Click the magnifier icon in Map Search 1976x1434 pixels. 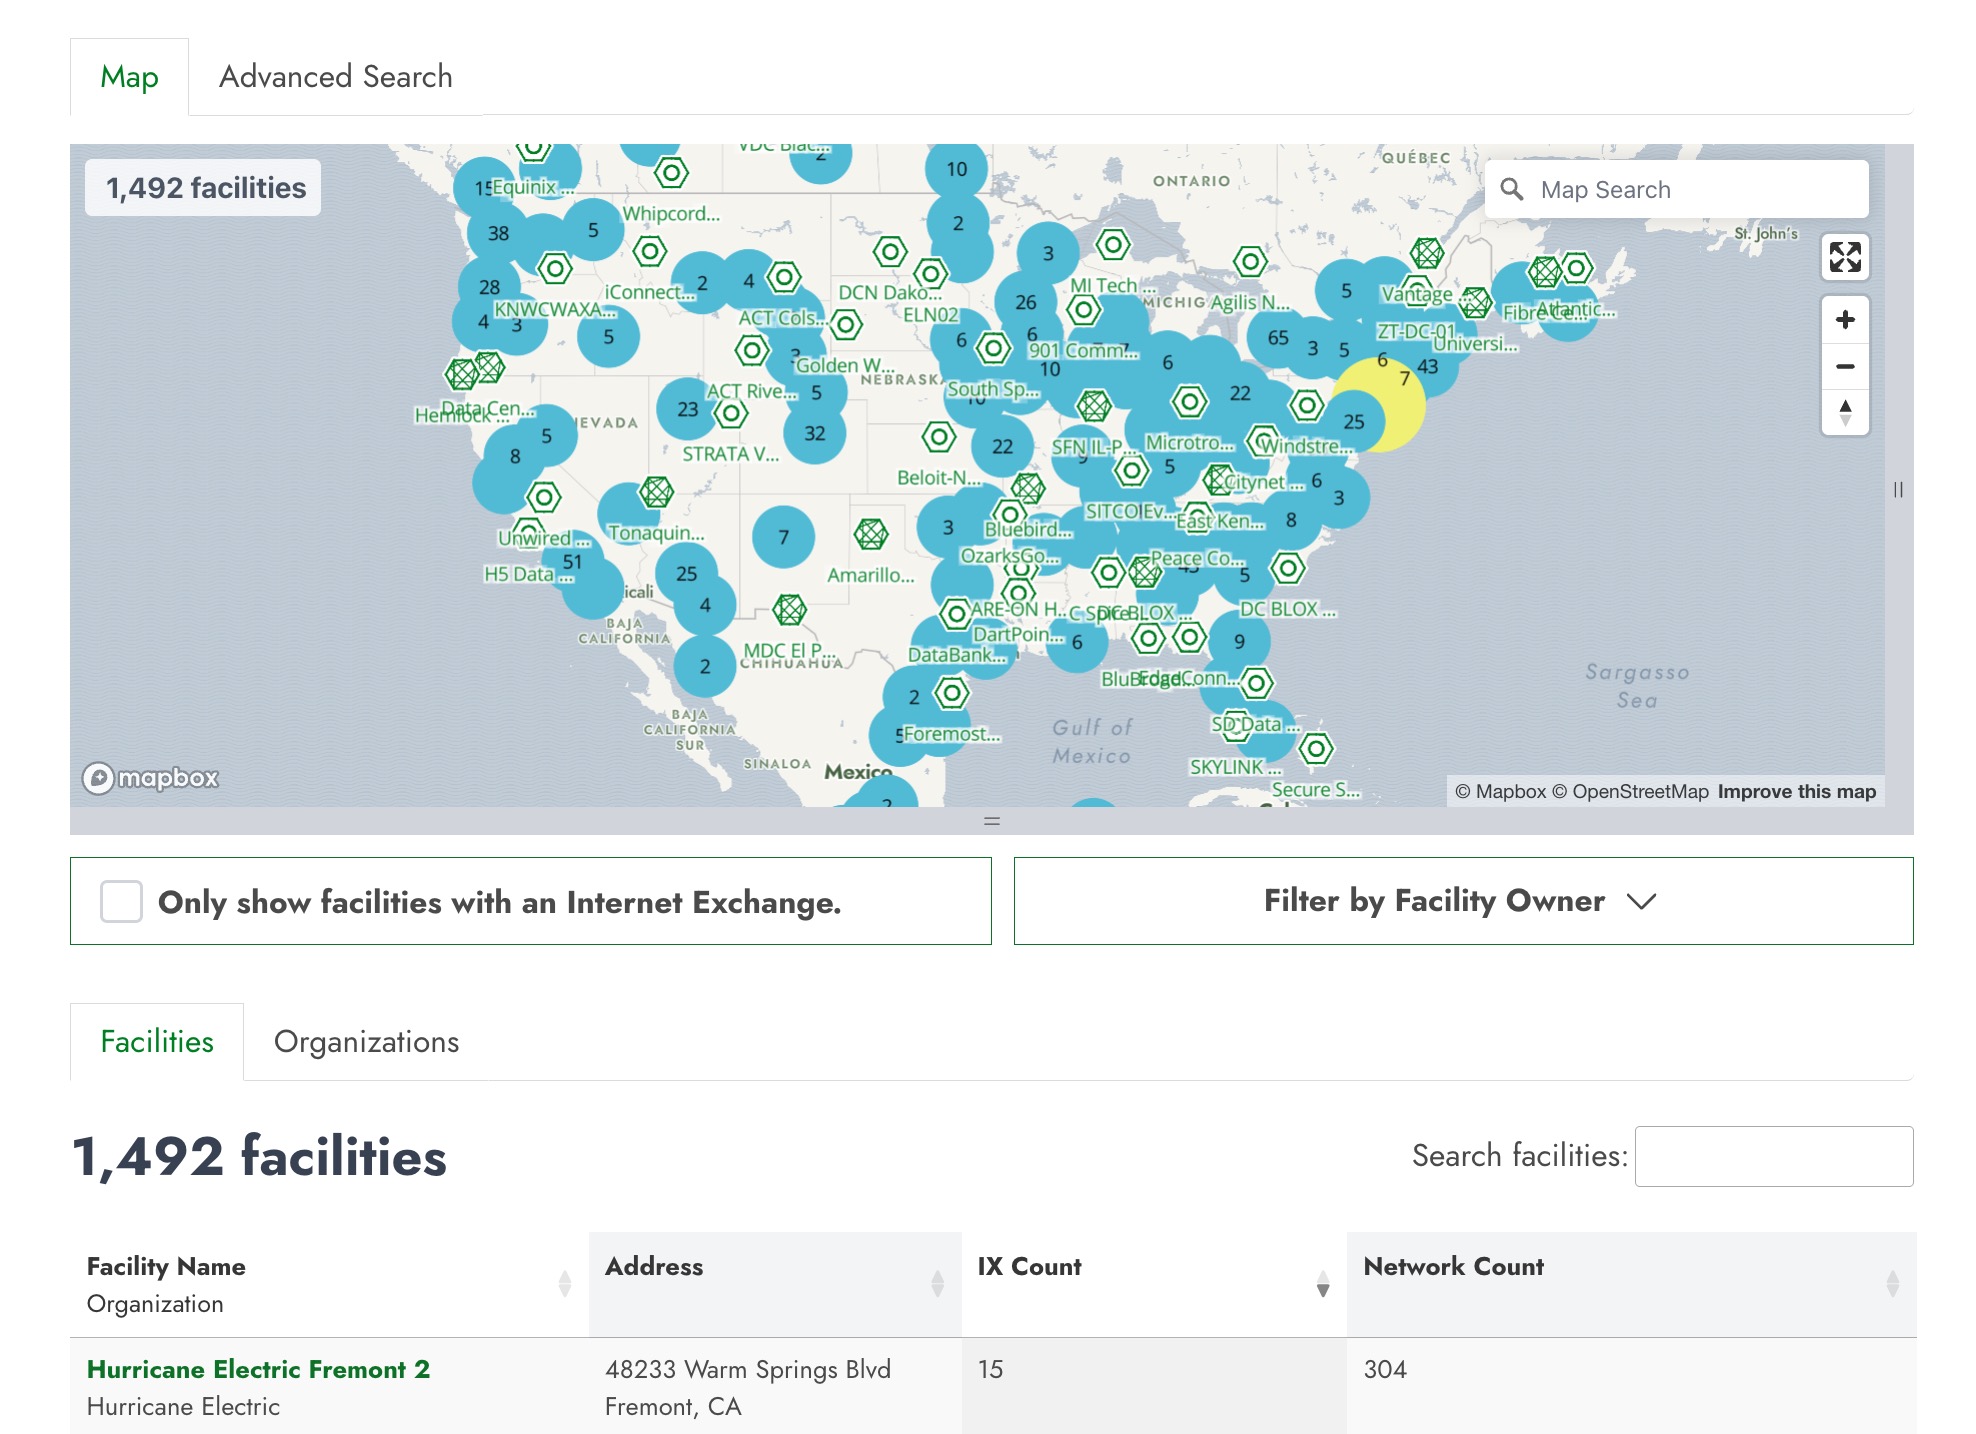click(1512, 189)
